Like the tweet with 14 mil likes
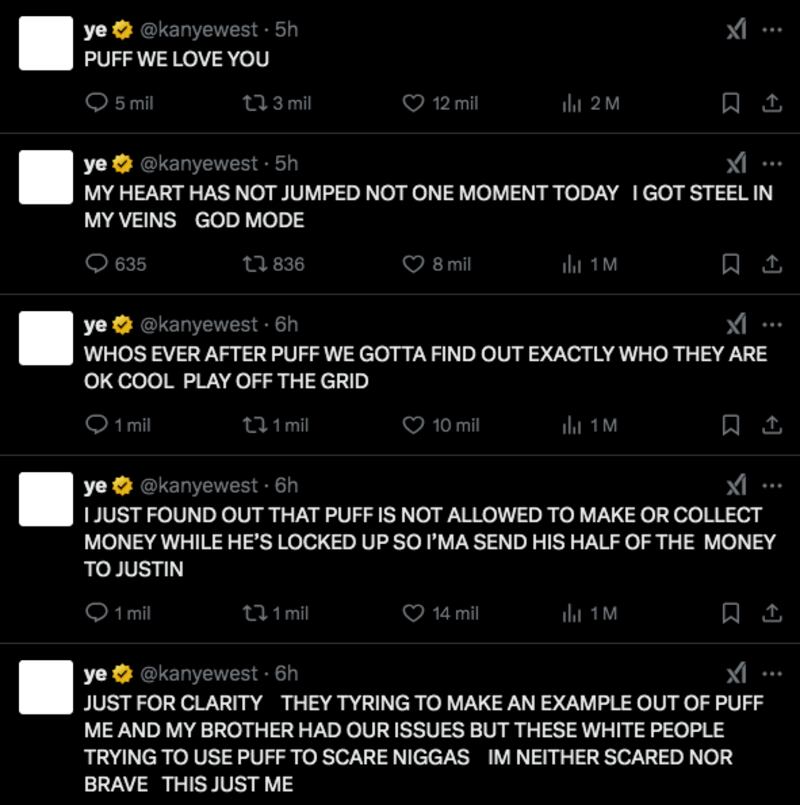Screen dimensions: 800x805 point(414,613)
